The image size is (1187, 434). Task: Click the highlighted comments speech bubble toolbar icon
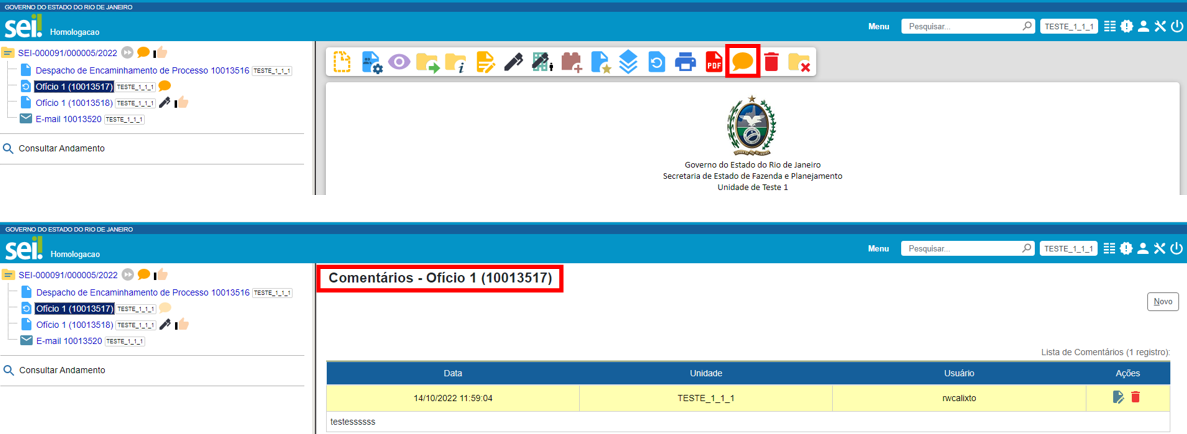[x=742, y=62]
